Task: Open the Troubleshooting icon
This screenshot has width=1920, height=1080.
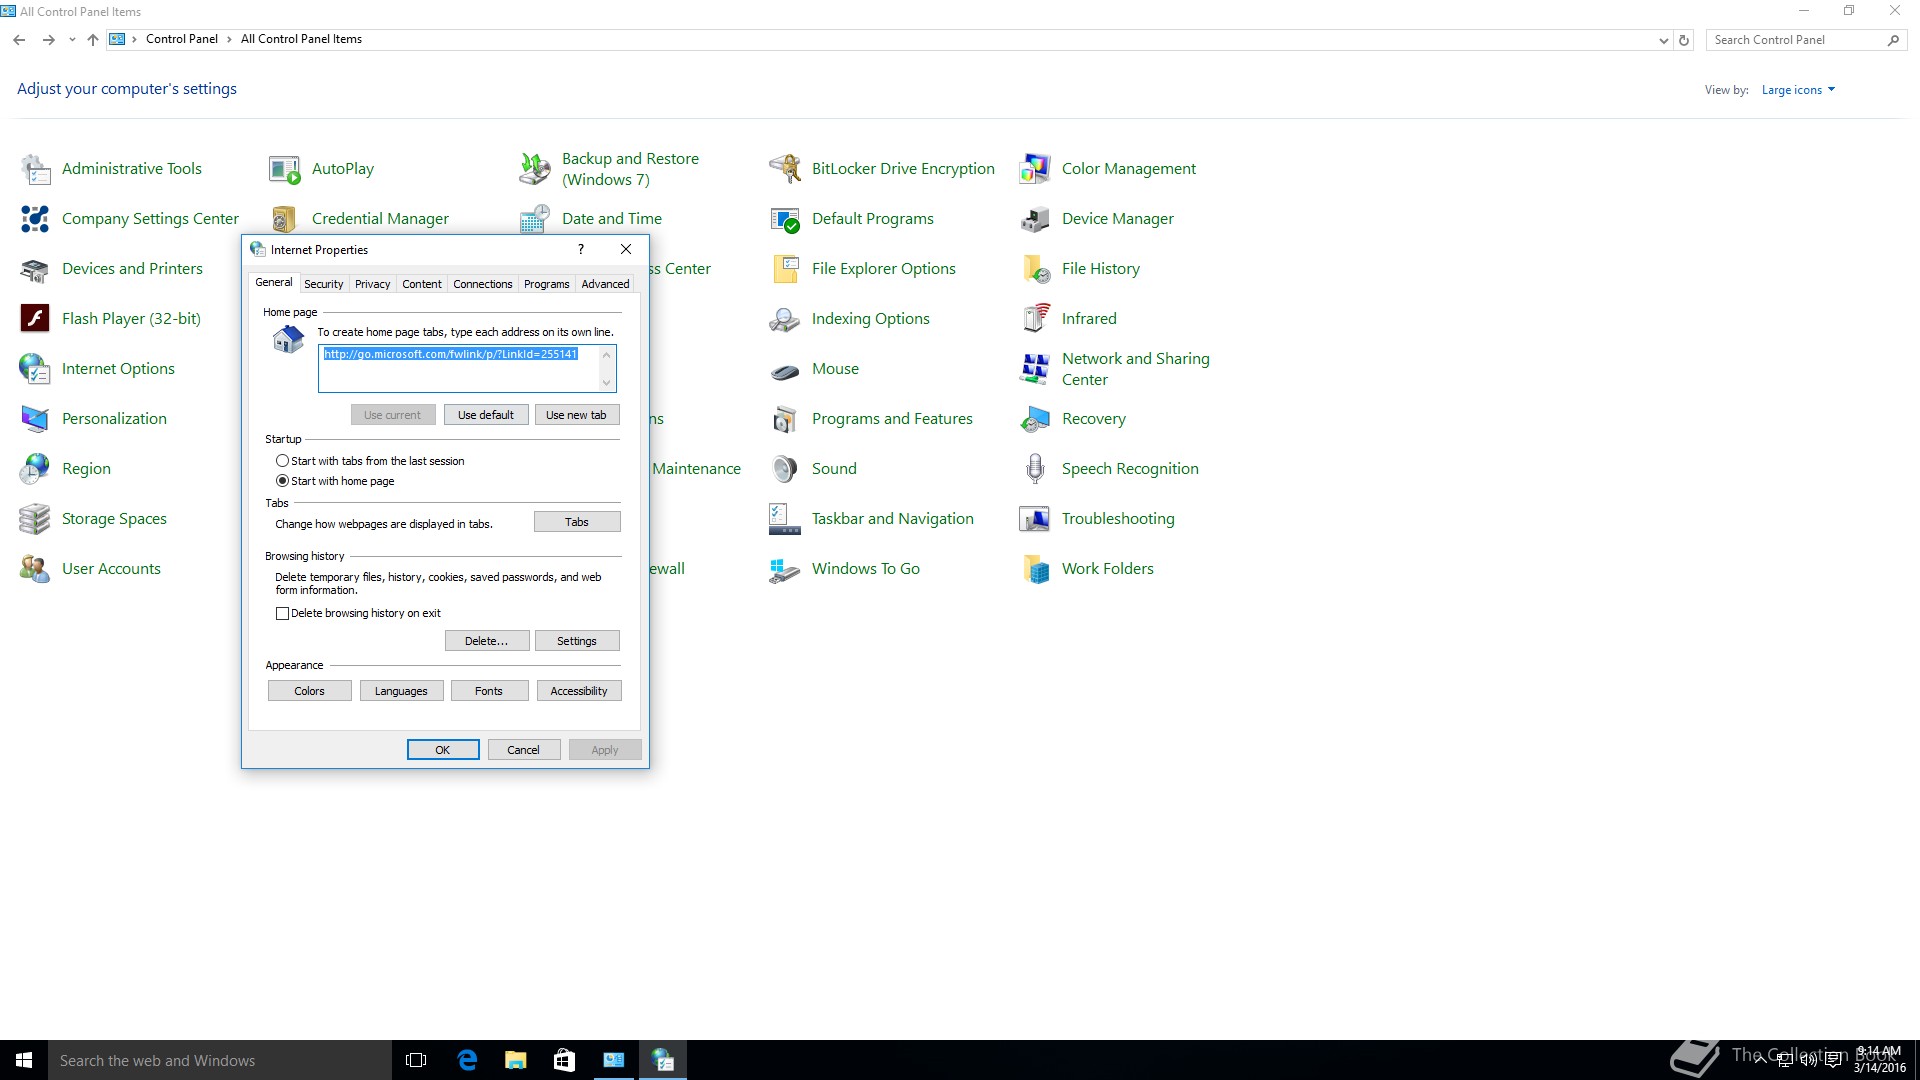Action: click(1035, 519)
